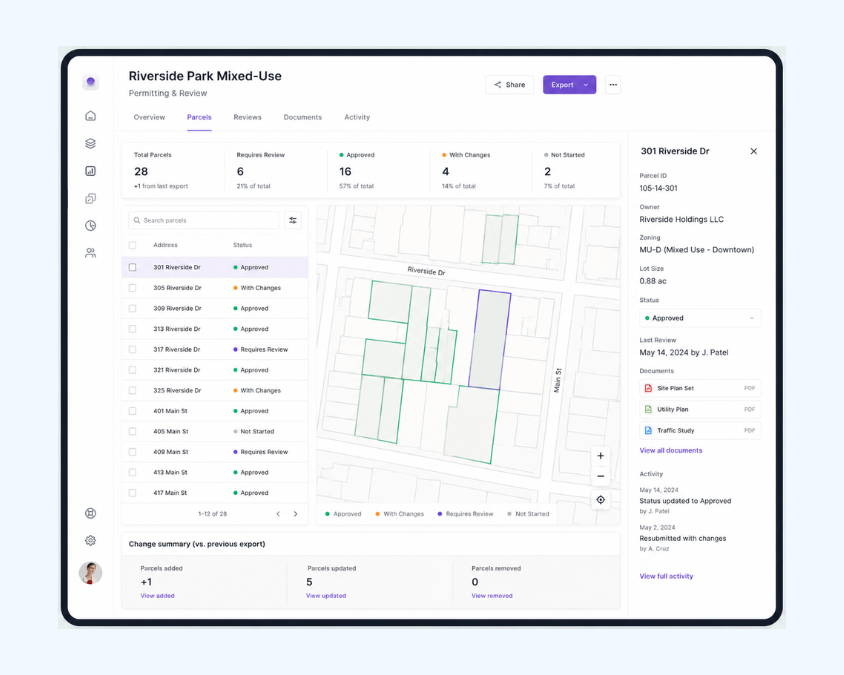Check the 305 Riverside Dr row checkbox
Image resolution: width=844 pixels, height=675 pixels.
click(132, 288)
